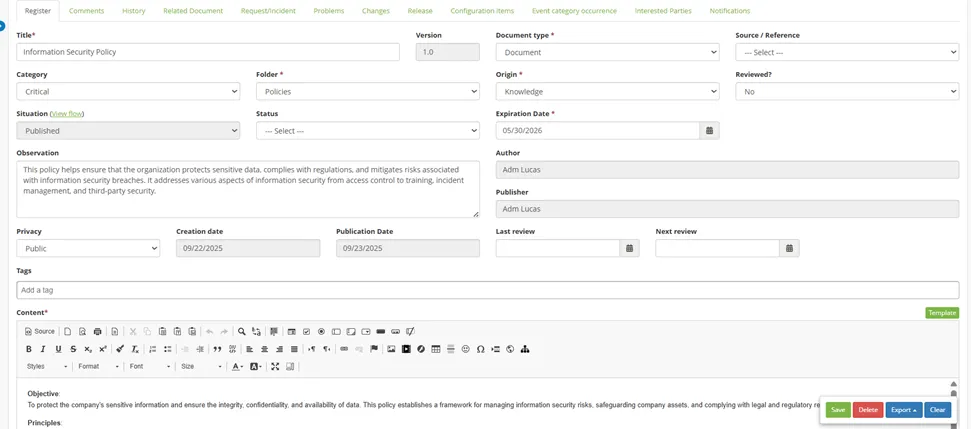The width and height of the screenshot is (971, 429).
Task: Insert a numbered list
Action: [153, 349]
